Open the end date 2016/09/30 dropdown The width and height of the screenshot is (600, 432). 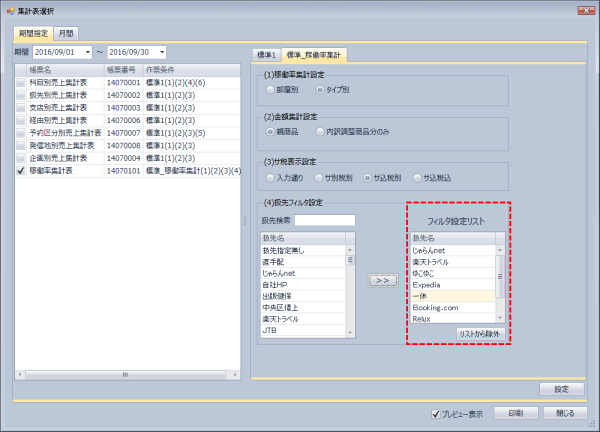(162, 52)
